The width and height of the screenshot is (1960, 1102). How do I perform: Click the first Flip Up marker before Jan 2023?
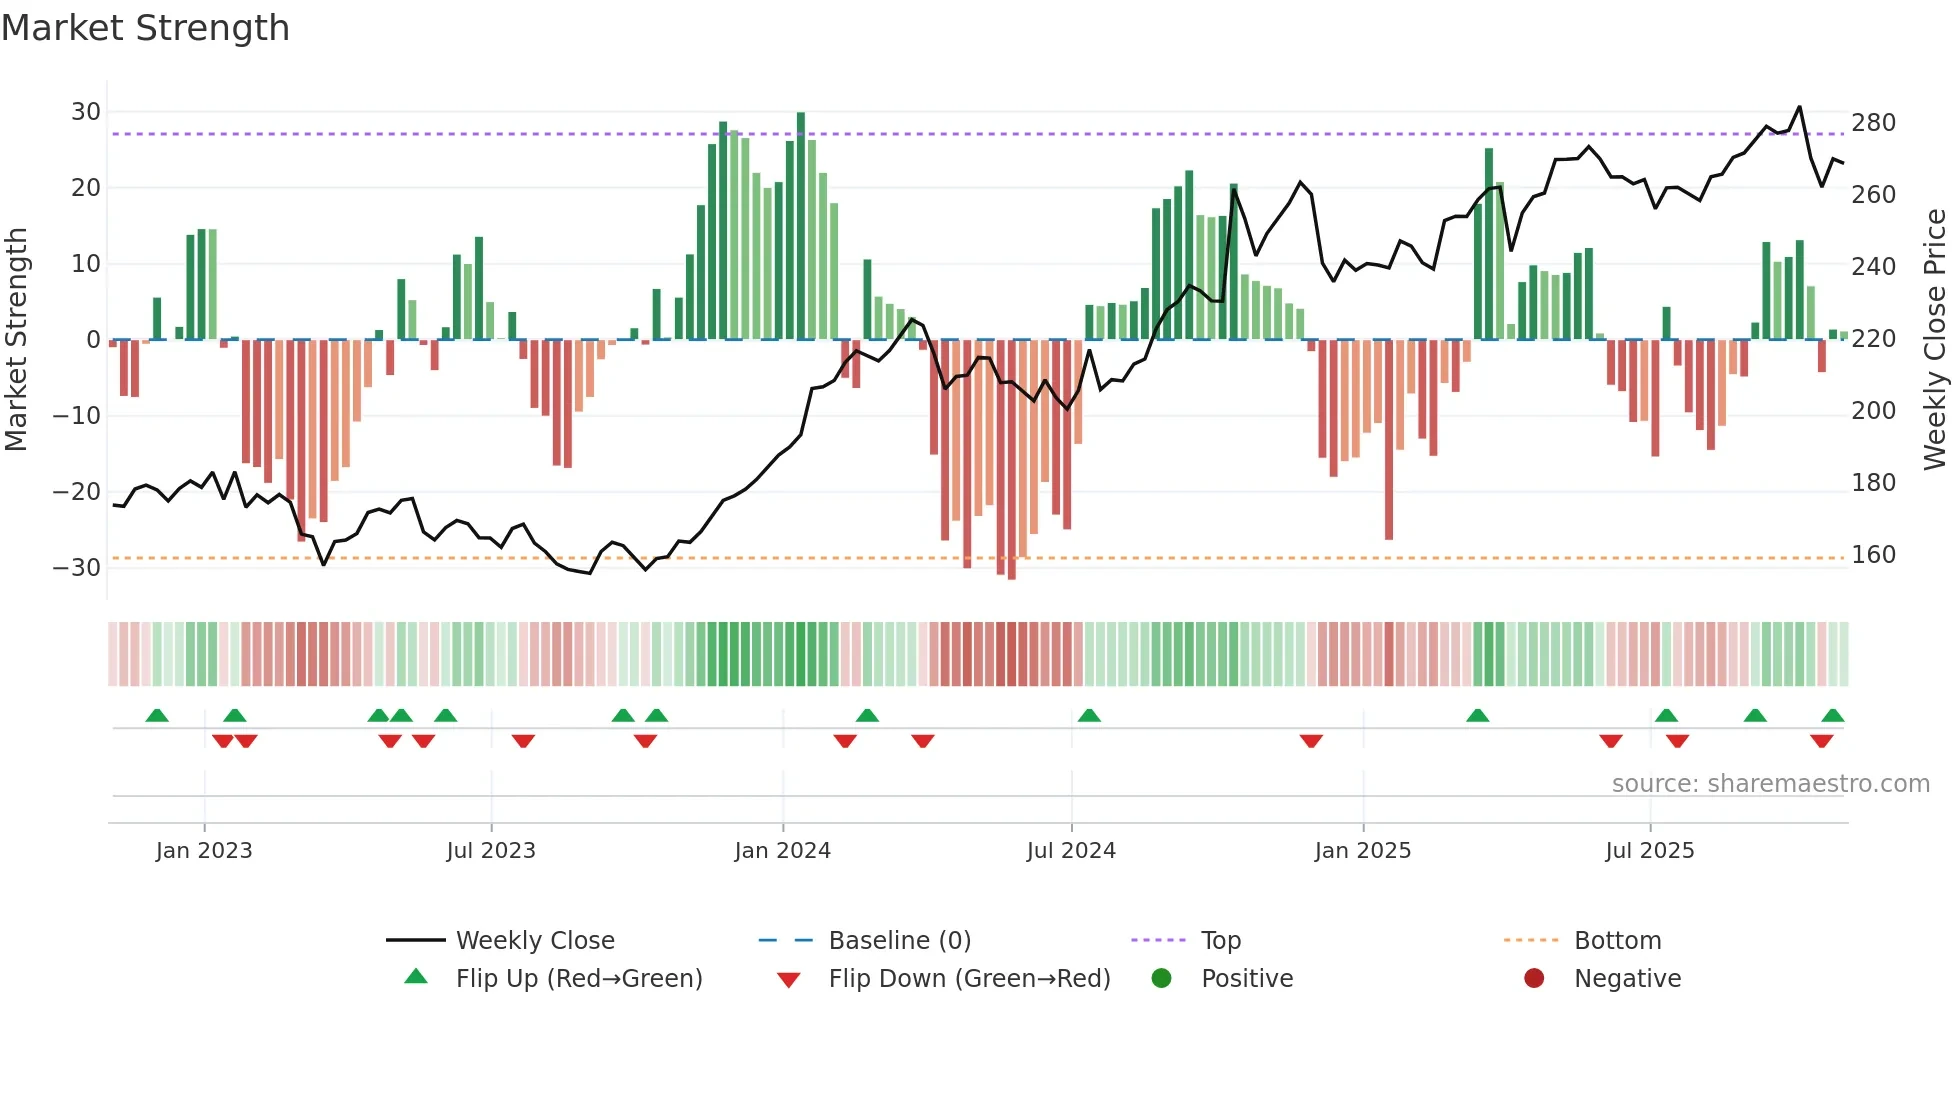pos(157,715)
